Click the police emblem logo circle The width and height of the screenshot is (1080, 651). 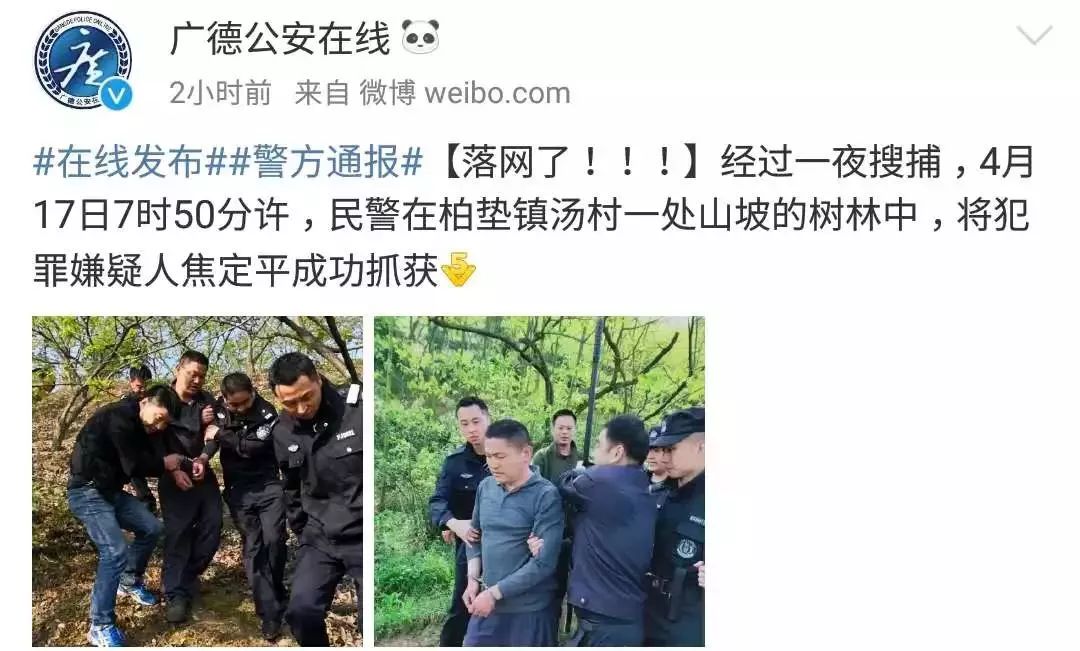[x=83, y=61]
